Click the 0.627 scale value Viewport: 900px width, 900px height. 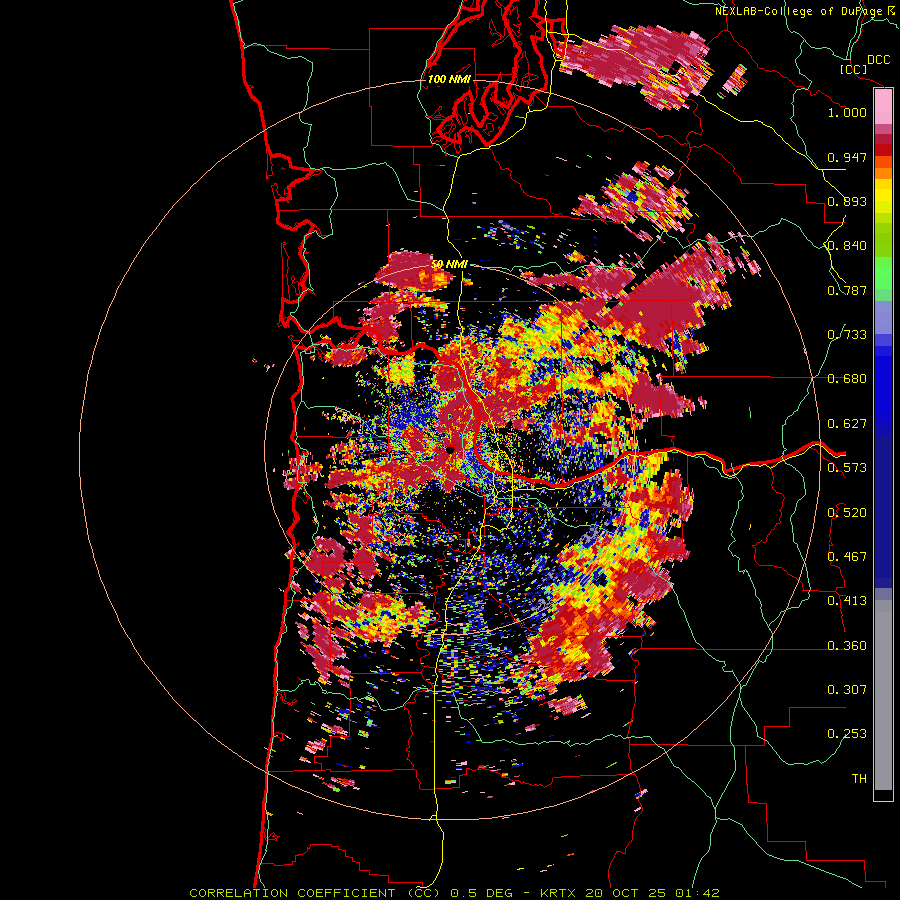(847, 424)
